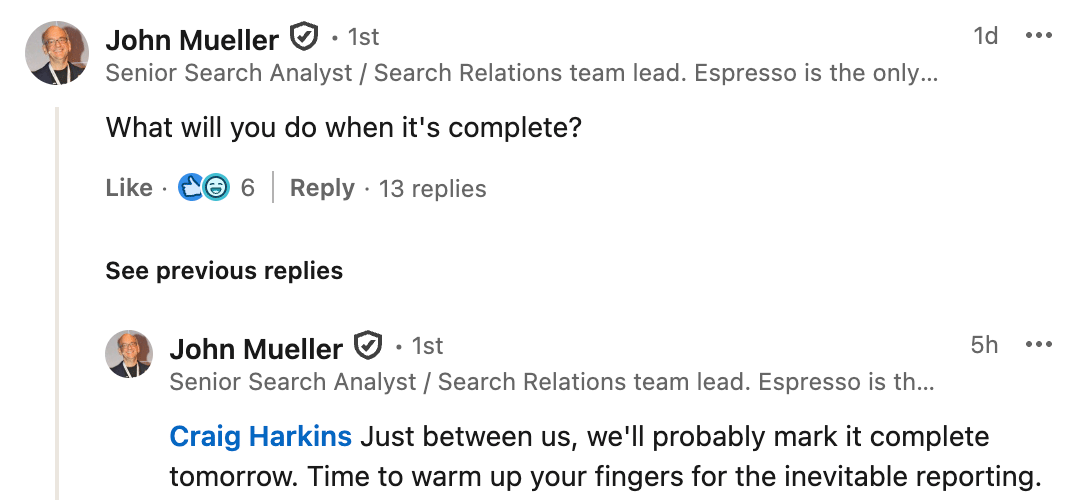Open John Mueller's name on top comment
1092x500 pixels.
click(x=192, y=39)
